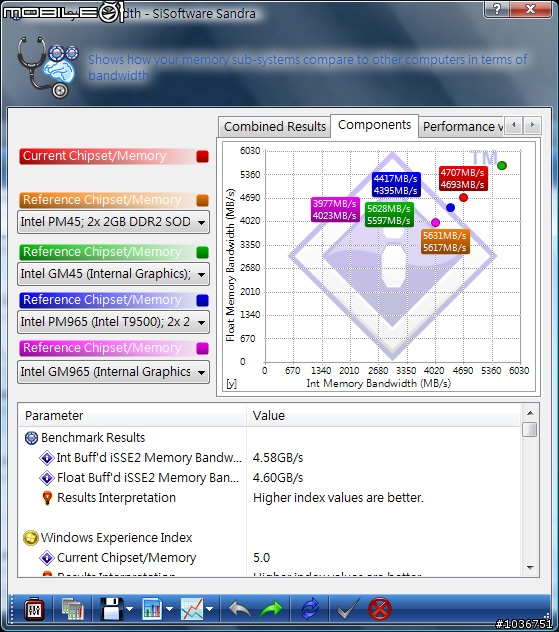This screenshot has width=559, height=632.
Task: Toggle the magenta Reference Chipset/Memory color box
Action: (202, 348)
